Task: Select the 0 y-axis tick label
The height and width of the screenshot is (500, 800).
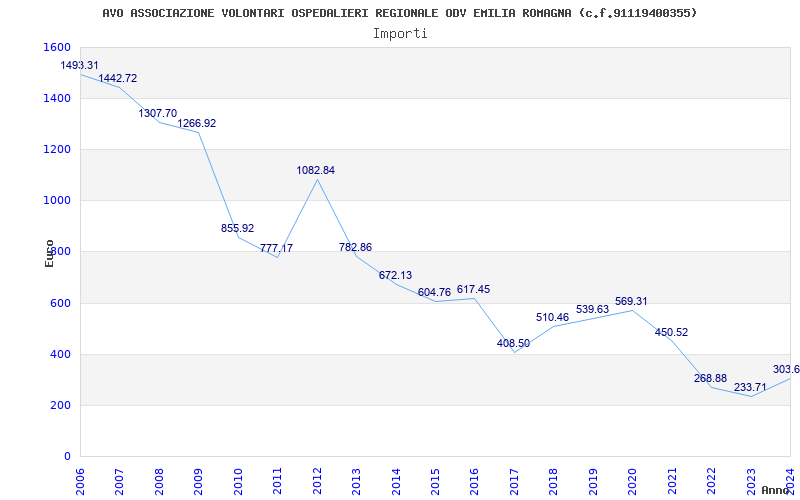Action: [67, 456]
